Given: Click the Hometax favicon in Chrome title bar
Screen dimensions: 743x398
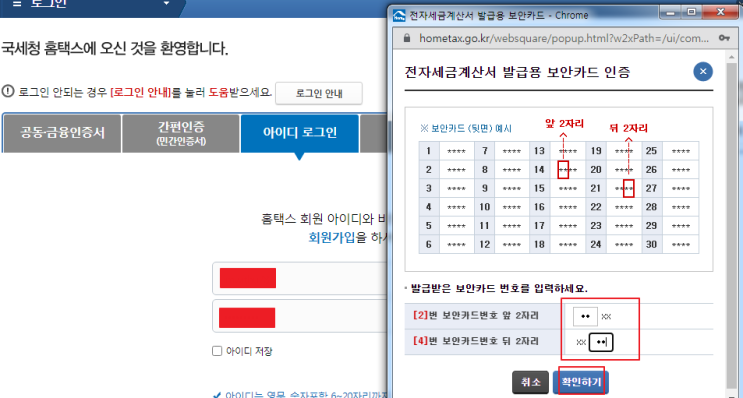Looking at the screenshot, I should pyautogui.click(x=399, y=15).
